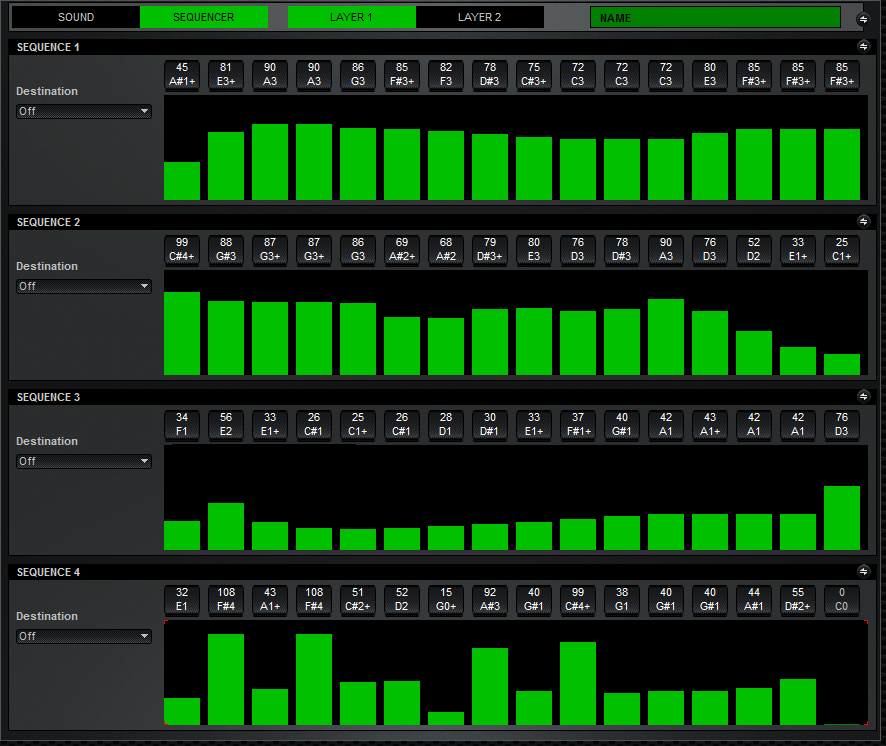Switch to the SOUND tab
The image size is (886, 746).
click(x=75, y=17)
